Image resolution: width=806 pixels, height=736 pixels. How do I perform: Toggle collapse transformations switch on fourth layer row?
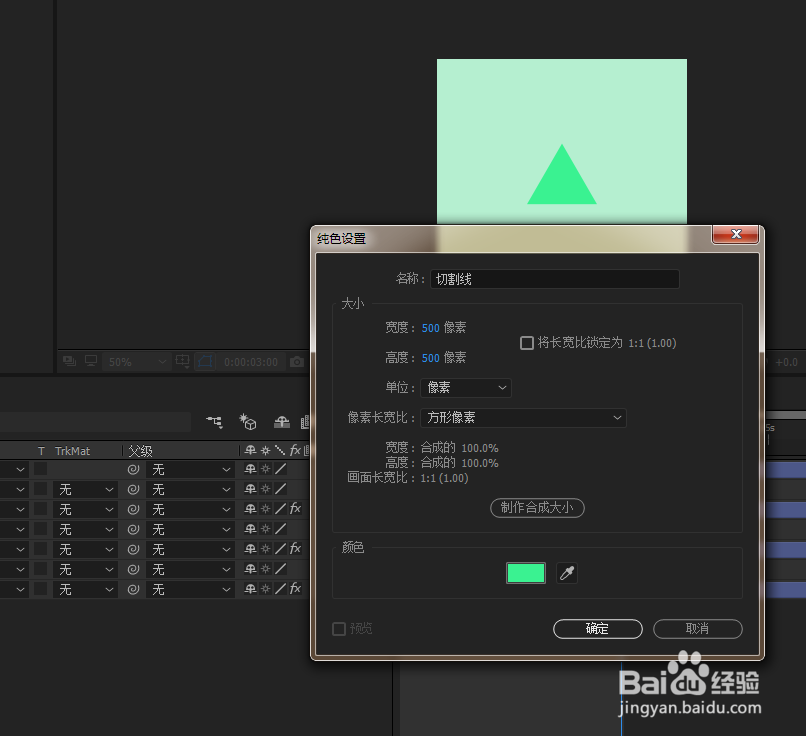click(x=265, y=529)
